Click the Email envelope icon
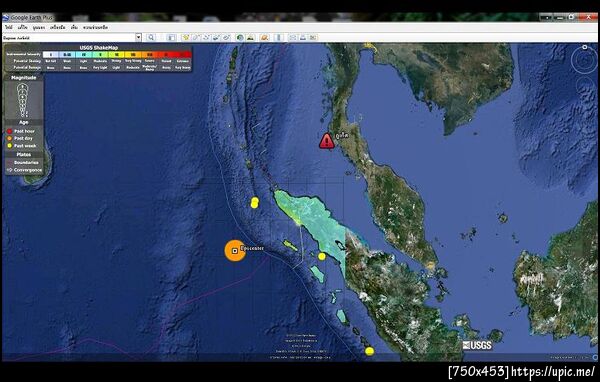600x382 pixels. (x=293, y=37)
